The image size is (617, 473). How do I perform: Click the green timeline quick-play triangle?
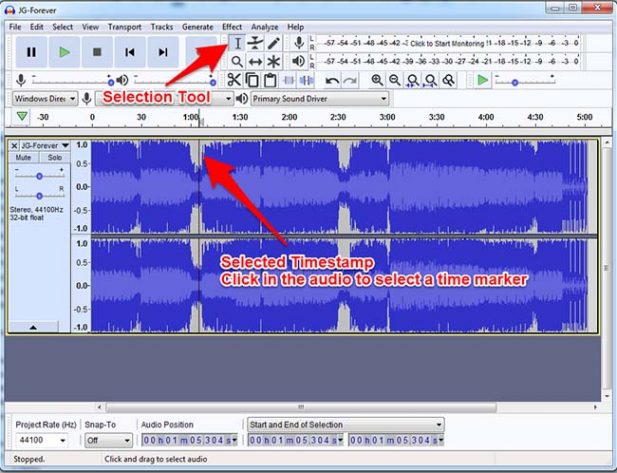(x=22, y=116)
